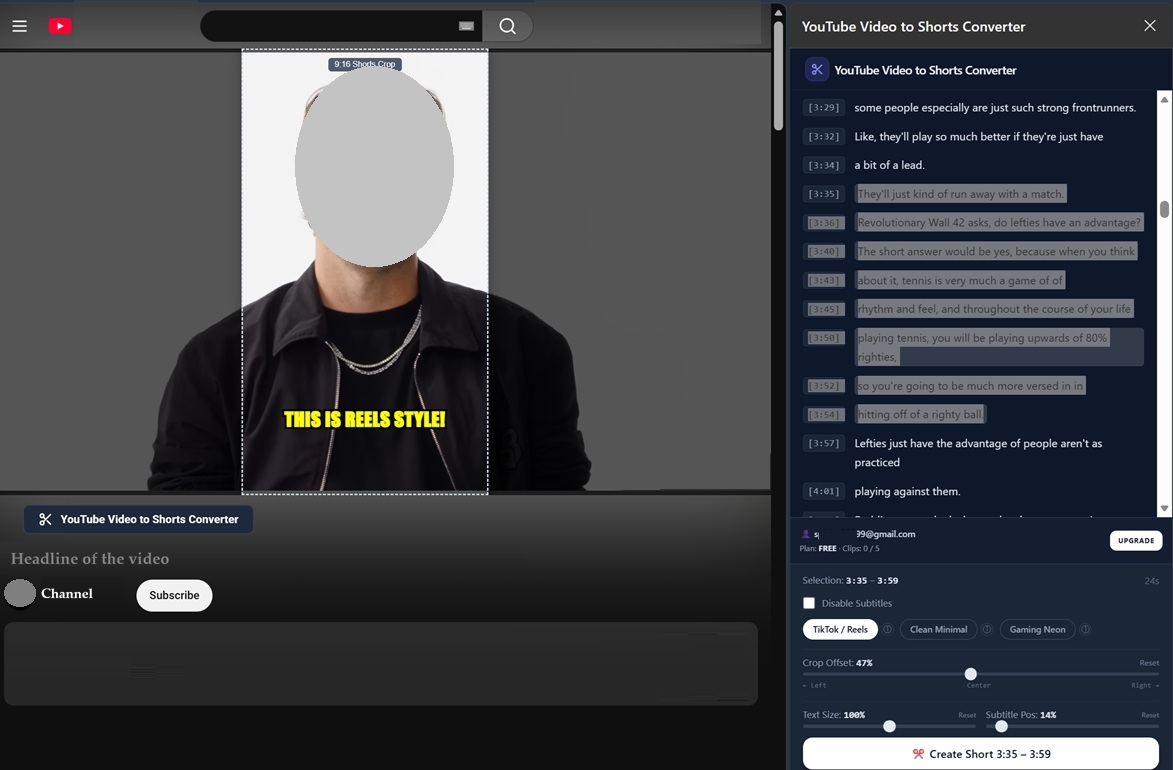This screenshot has width=1173, height=770.
Task: Click the [3:36] timestamp
Action: 824,223
